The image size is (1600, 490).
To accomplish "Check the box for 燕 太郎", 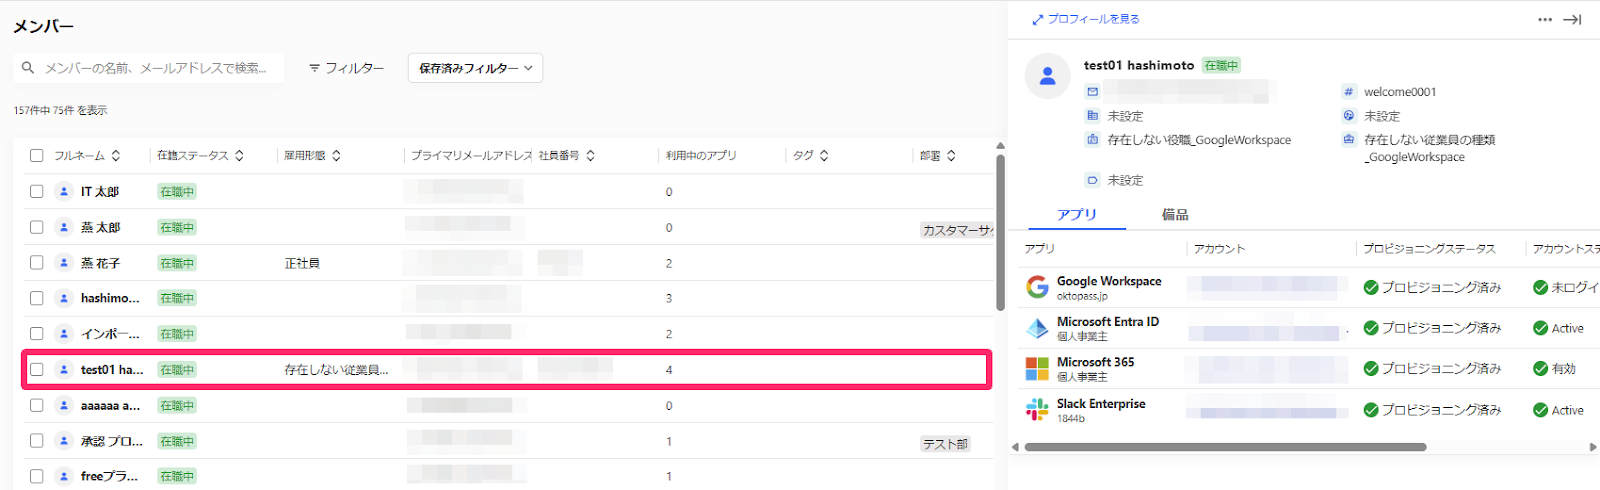I will pos(37,227).
